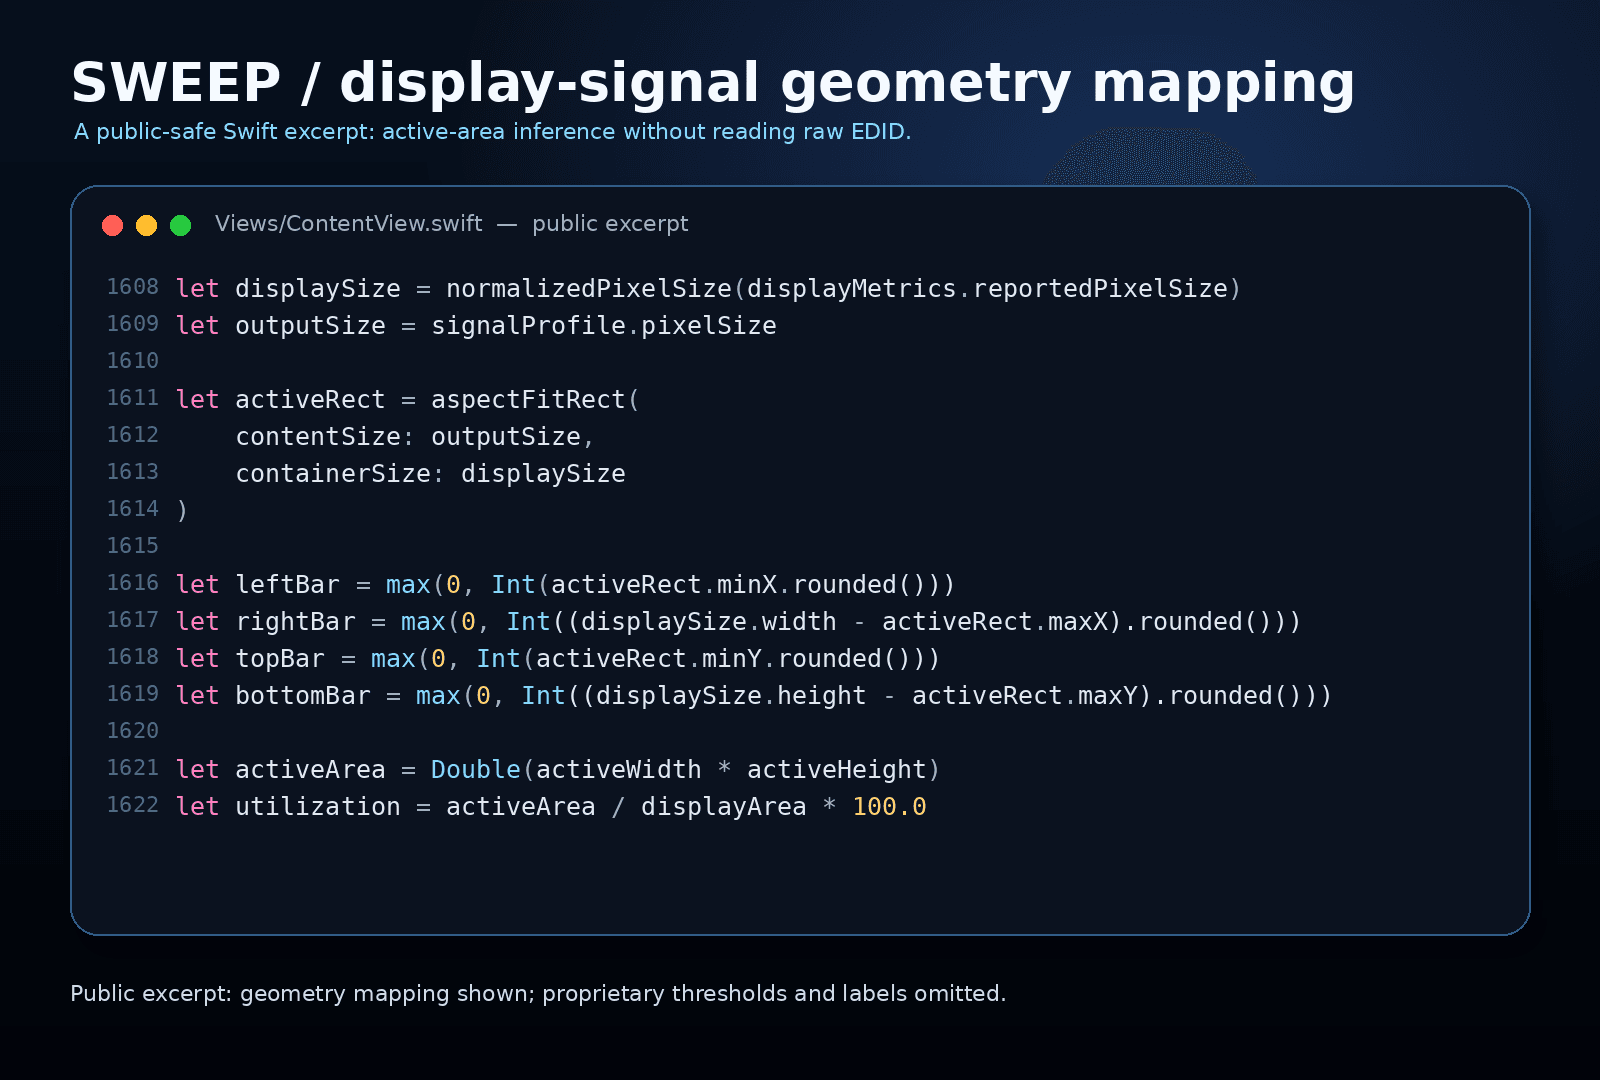Screen dimensions: 1600x1080
Task: Click 'normalizedPixelSize' on line 1608
Action: [589, 289]
